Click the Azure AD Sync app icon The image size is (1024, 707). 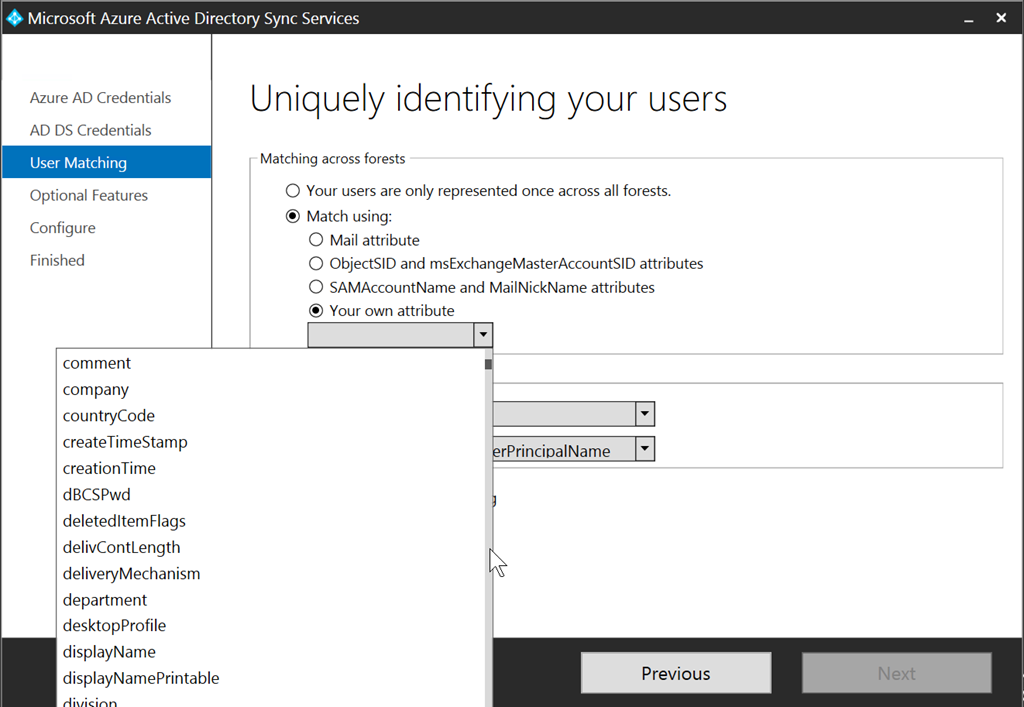[14, 18]
